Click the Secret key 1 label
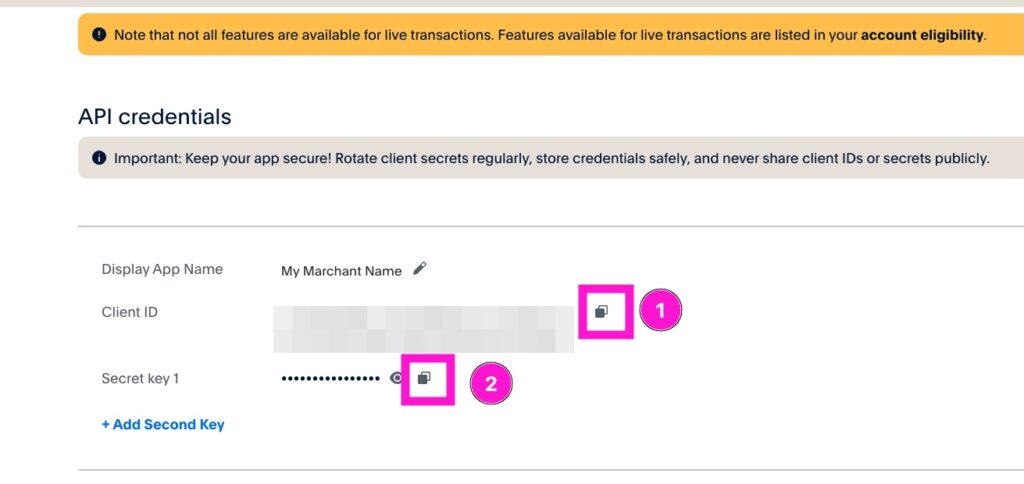Image resolution: width=1024 pixels, height=484 pixels. 140,378
